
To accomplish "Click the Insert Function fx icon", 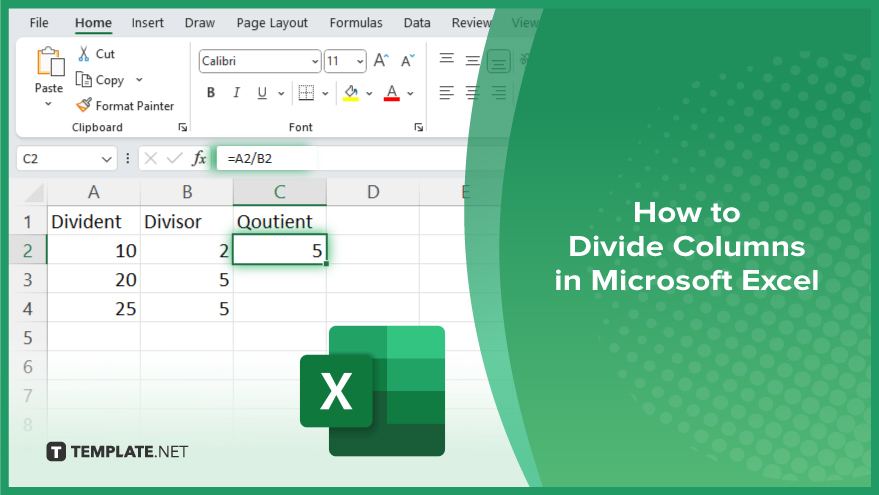I will click(x=199, y=159).
